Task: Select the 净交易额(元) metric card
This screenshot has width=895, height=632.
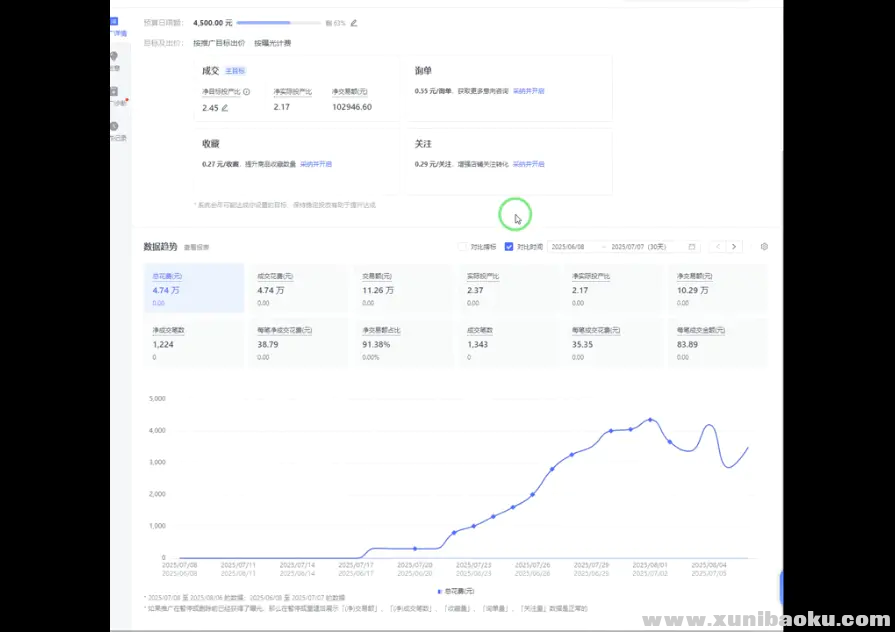Action: pos(716,288)
